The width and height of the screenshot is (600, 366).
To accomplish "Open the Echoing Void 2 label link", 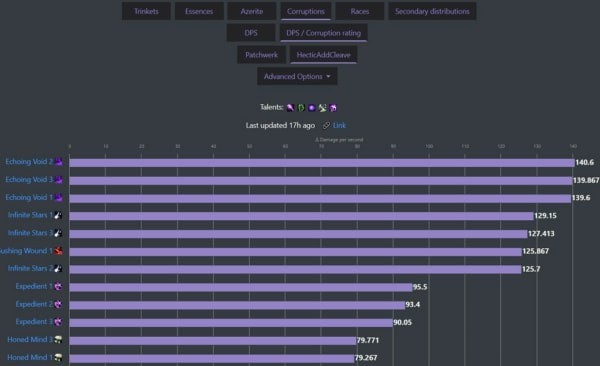I will click(x=29, y=162).
